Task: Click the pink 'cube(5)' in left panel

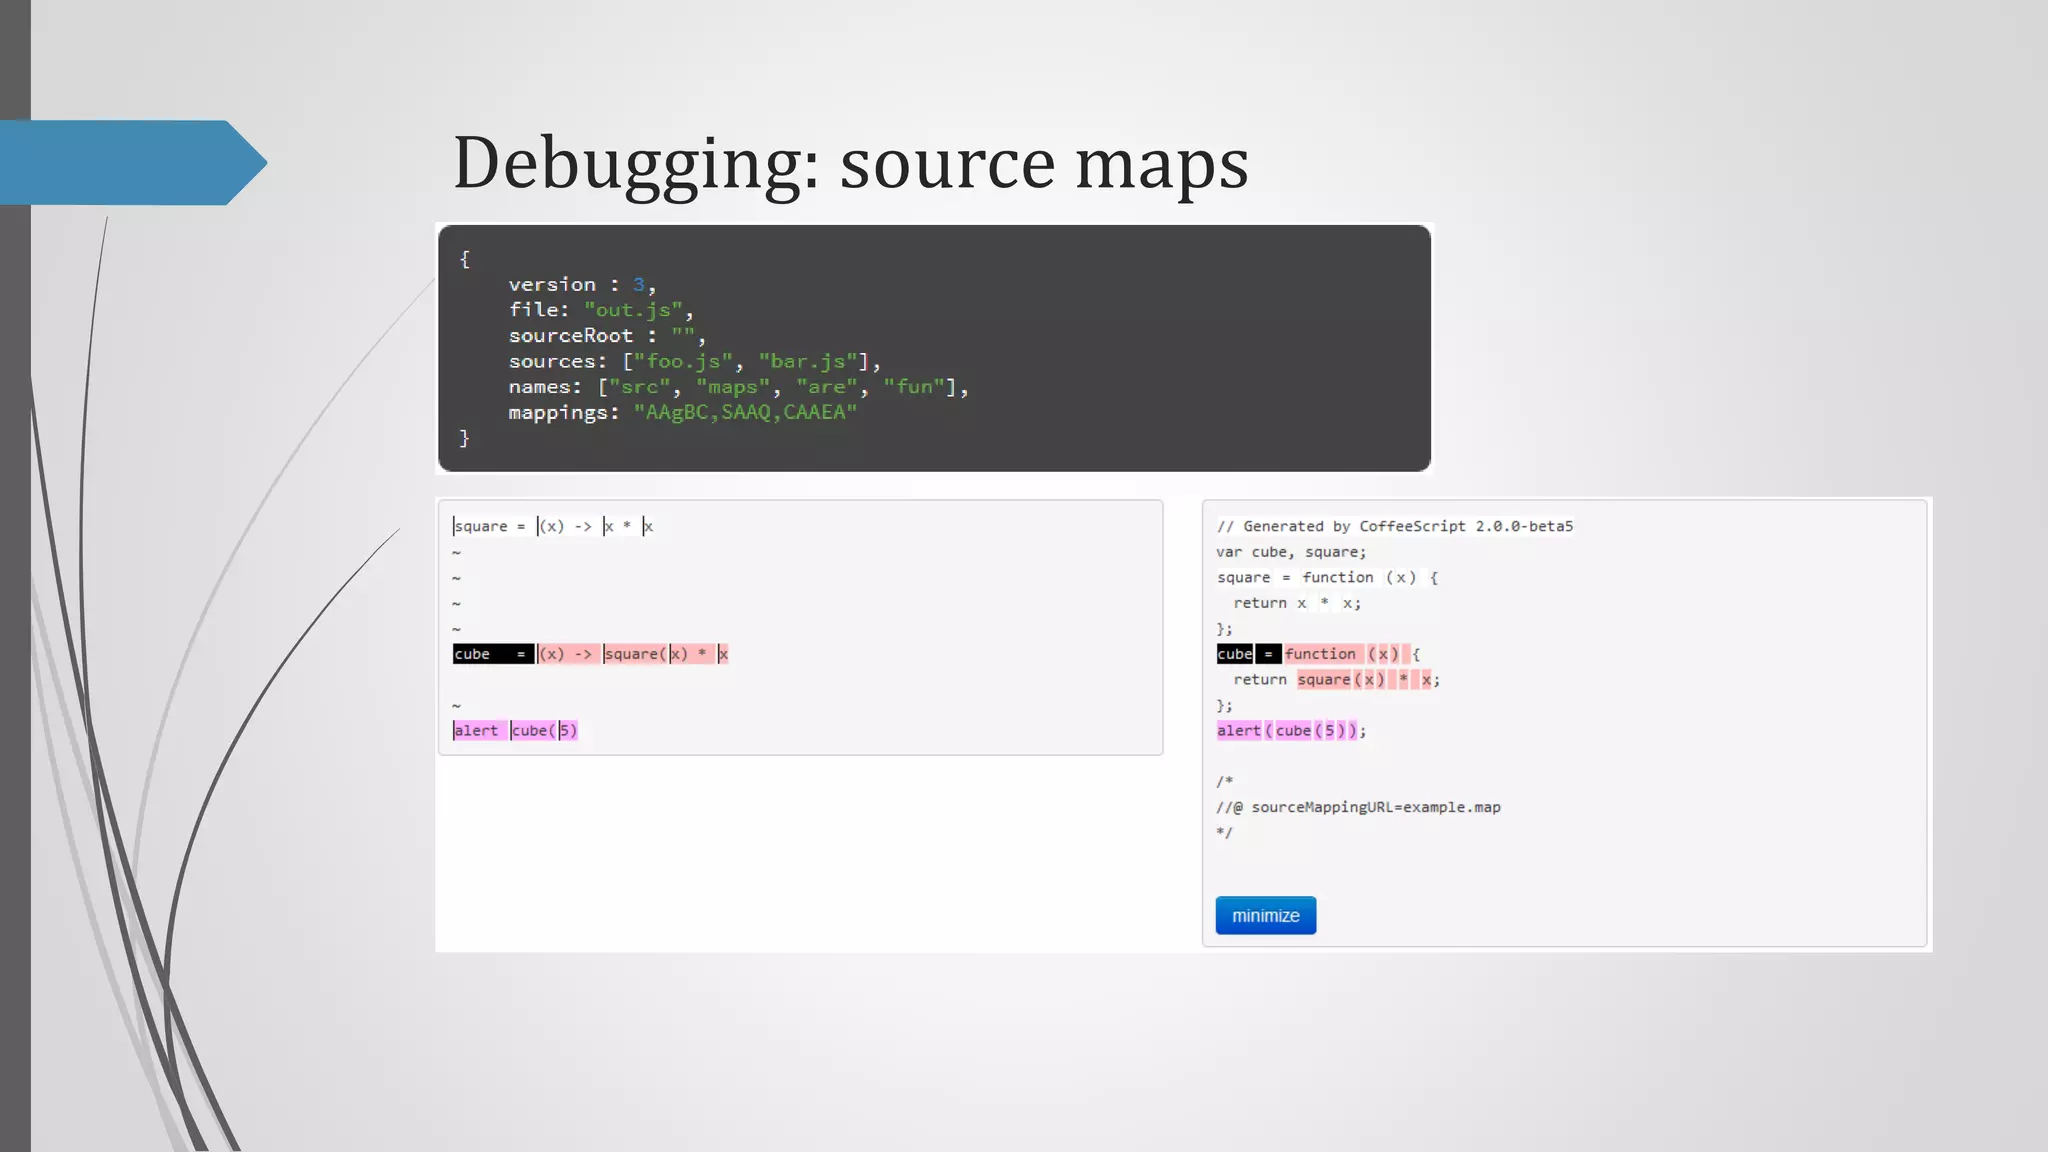Action: [544, 731]
